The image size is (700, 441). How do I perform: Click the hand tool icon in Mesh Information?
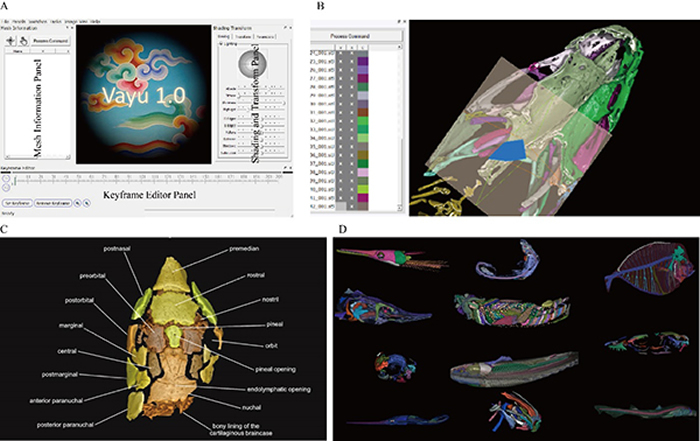[24, 42]
